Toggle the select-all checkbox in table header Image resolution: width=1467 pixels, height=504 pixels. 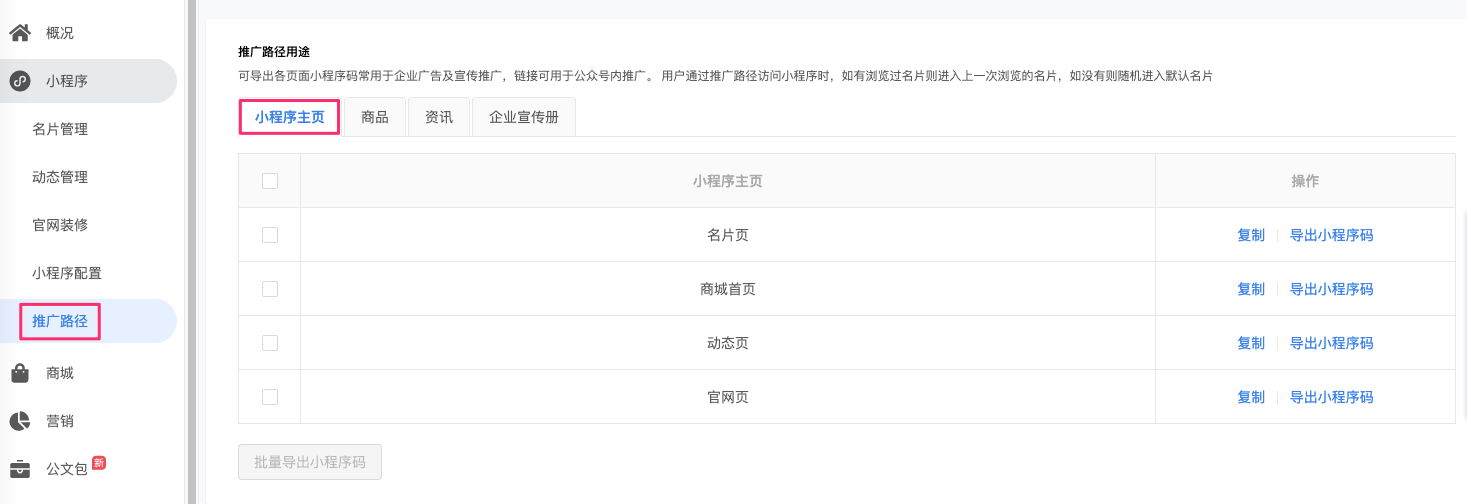[270, 181]
